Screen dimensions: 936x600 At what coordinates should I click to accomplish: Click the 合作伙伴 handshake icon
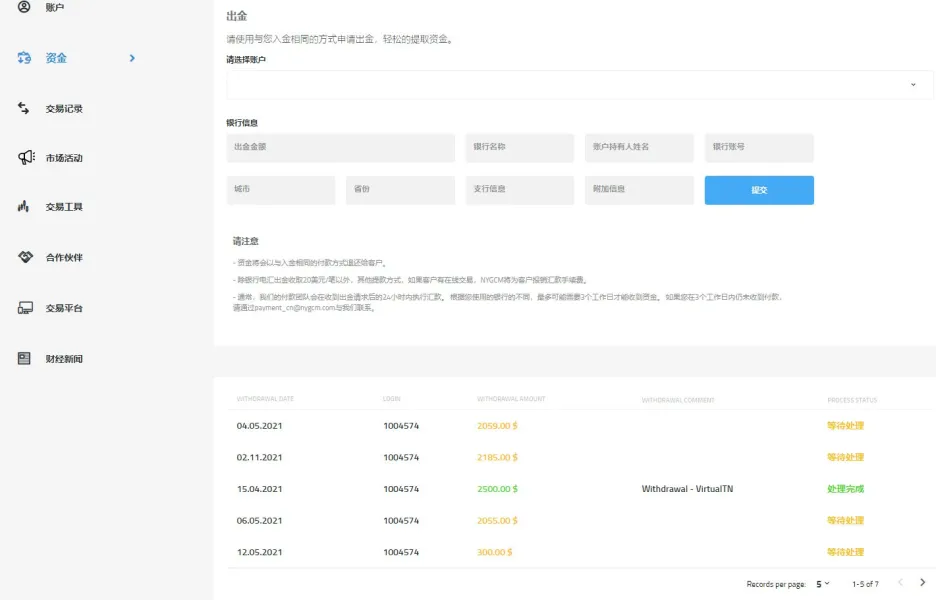26,257
